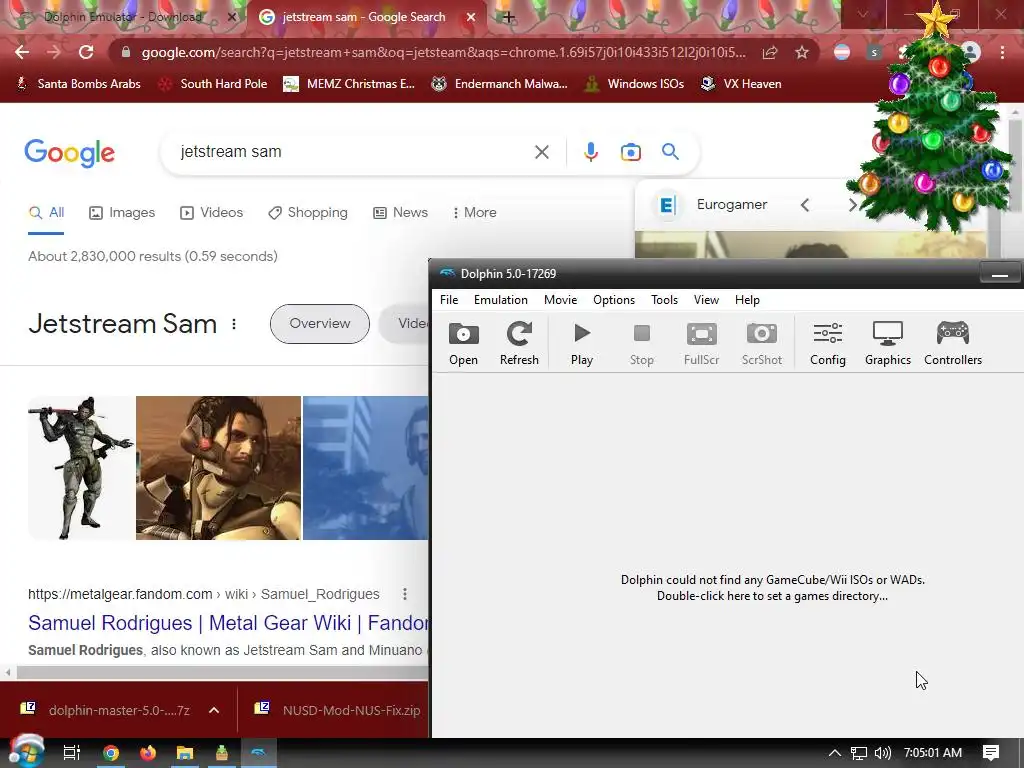Viewport: 1024px width, 768px height.
Task: Close the jetstream sam Google tab
Action: (470, 17)
